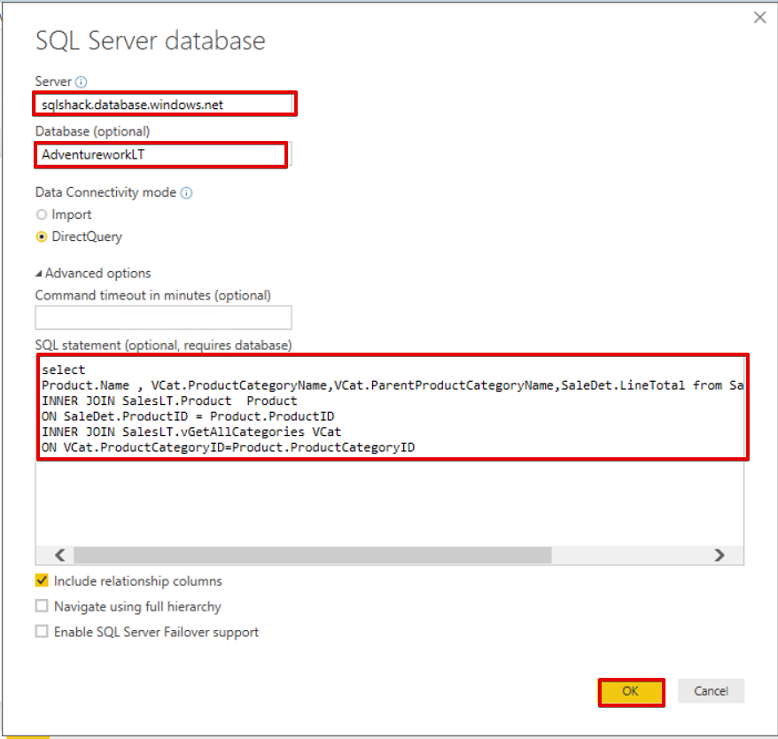Click the Server info icon
Image resolution: width=778 pixels, height=739 pixels.
tap(82, 82)
